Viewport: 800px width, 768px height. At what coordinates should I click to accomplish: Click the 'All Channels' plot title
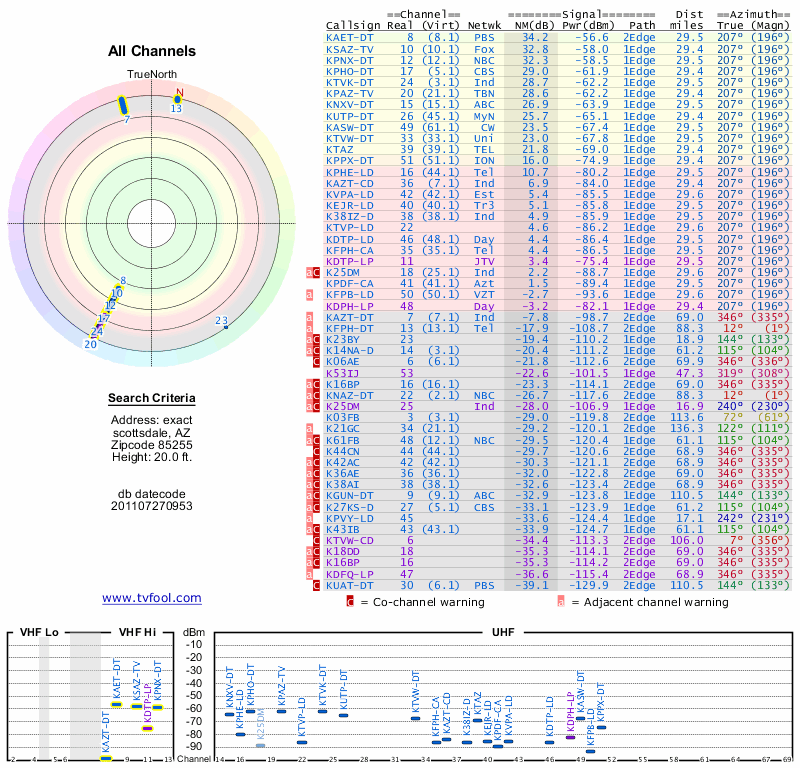point(152,51)
